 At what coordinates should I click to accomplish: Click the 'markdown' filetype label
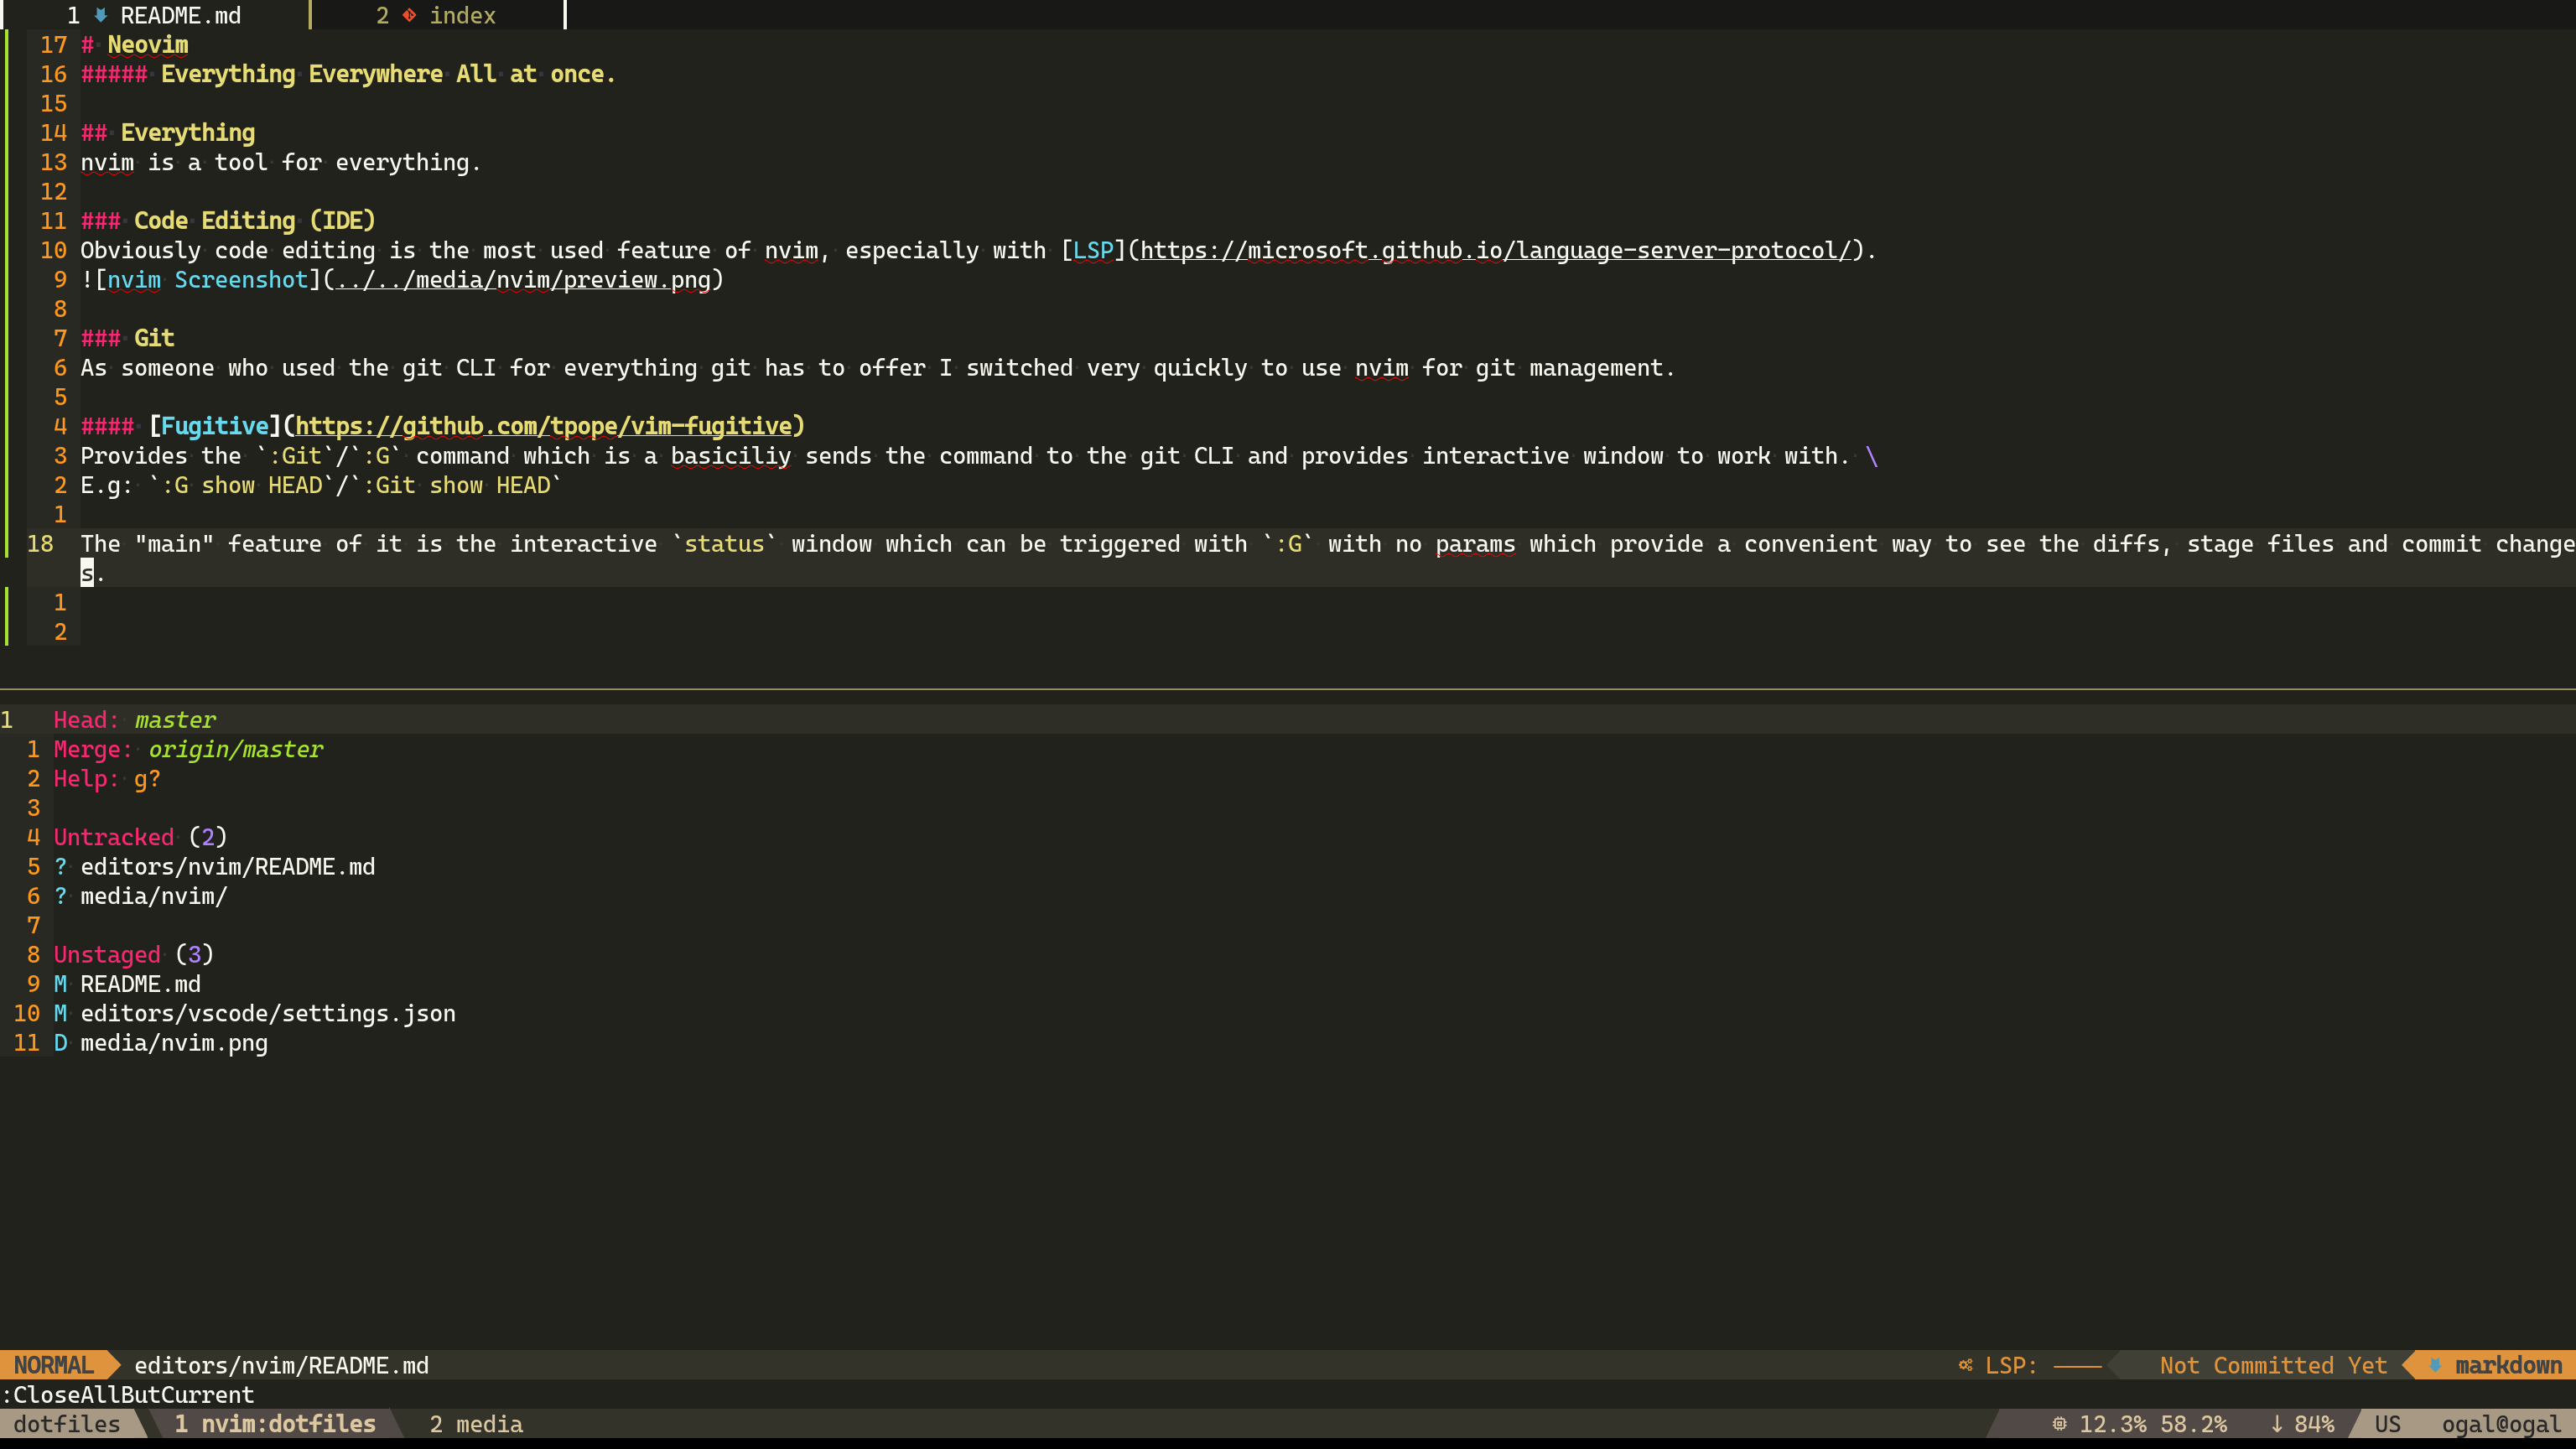pyautogui.click(x=2508, y=1365)
